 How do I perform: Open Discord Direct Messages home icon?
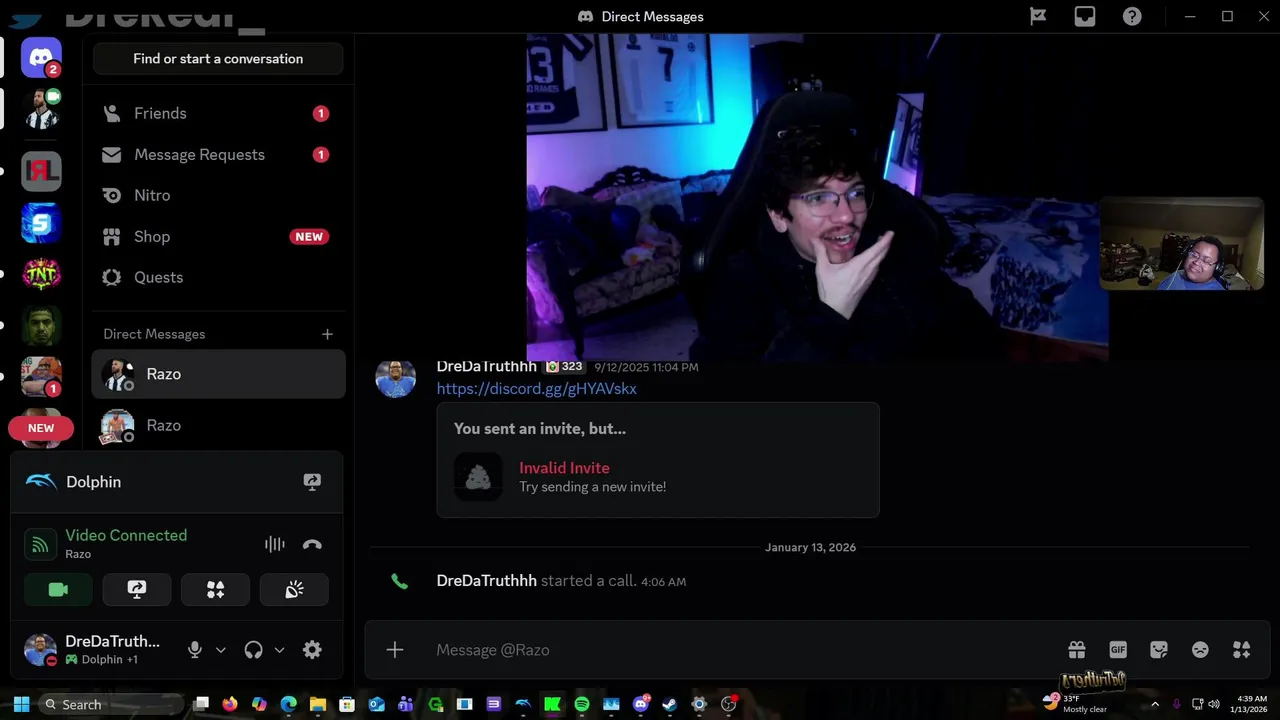pyautogui.click(x=41, y=58)
